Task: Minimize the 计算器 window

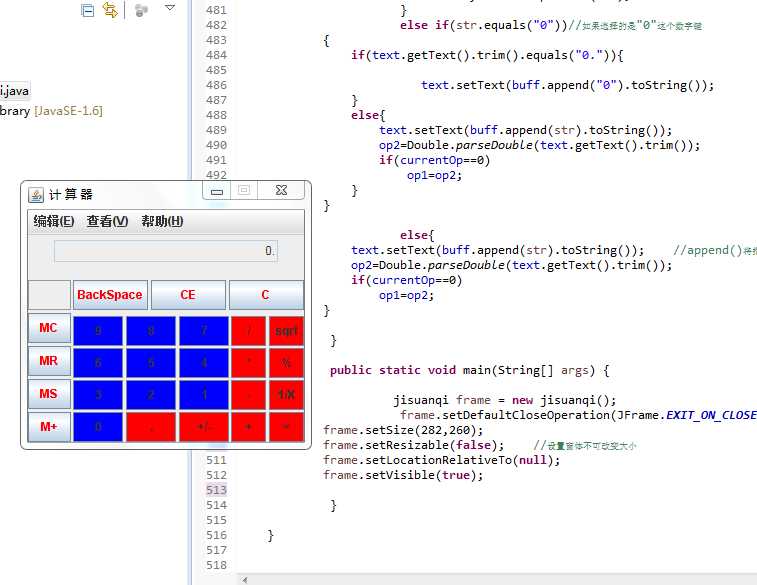Action: pyautogui.click(x=217, y=191)
